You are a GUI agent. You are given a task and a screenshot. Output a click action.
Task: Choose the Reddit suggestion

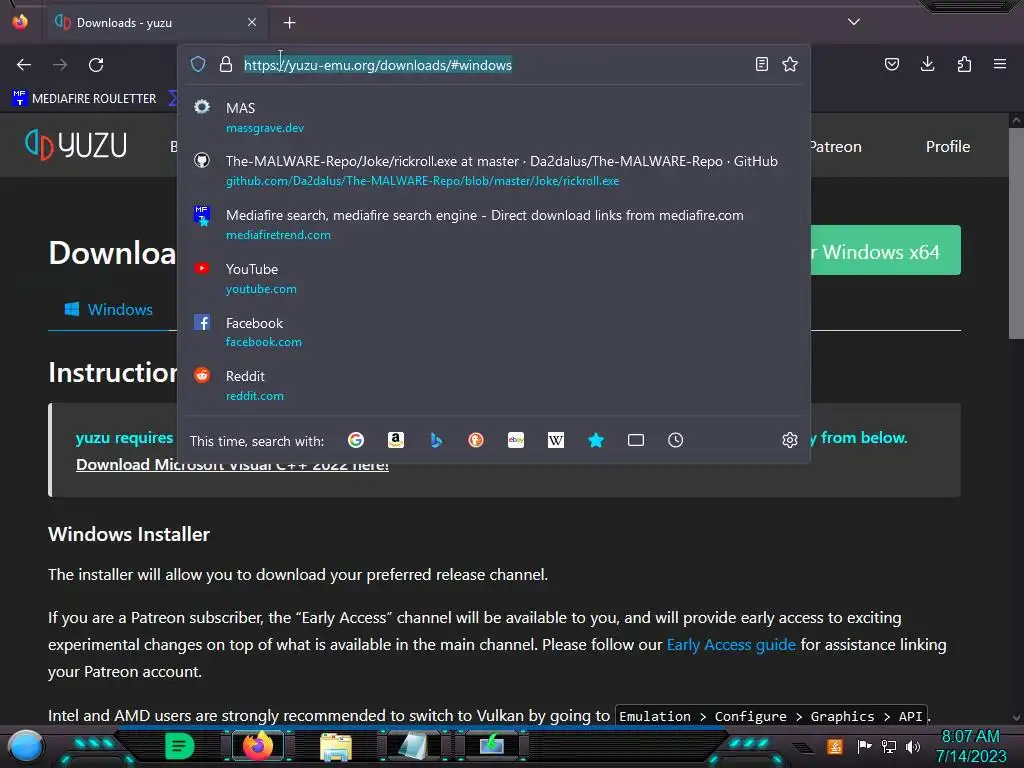[x=494, y=385]
